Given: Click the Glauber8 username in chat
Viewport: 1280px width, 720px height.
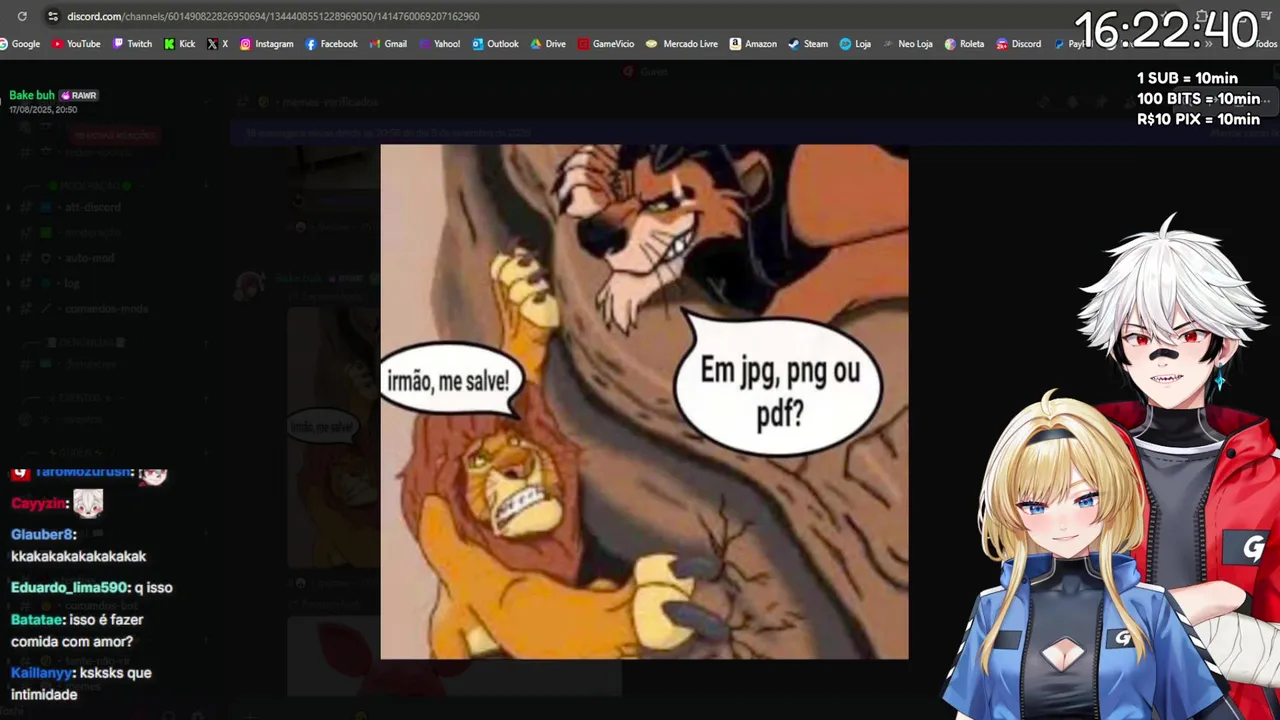Looking at the screenshot, I should (x=43, y=535).
